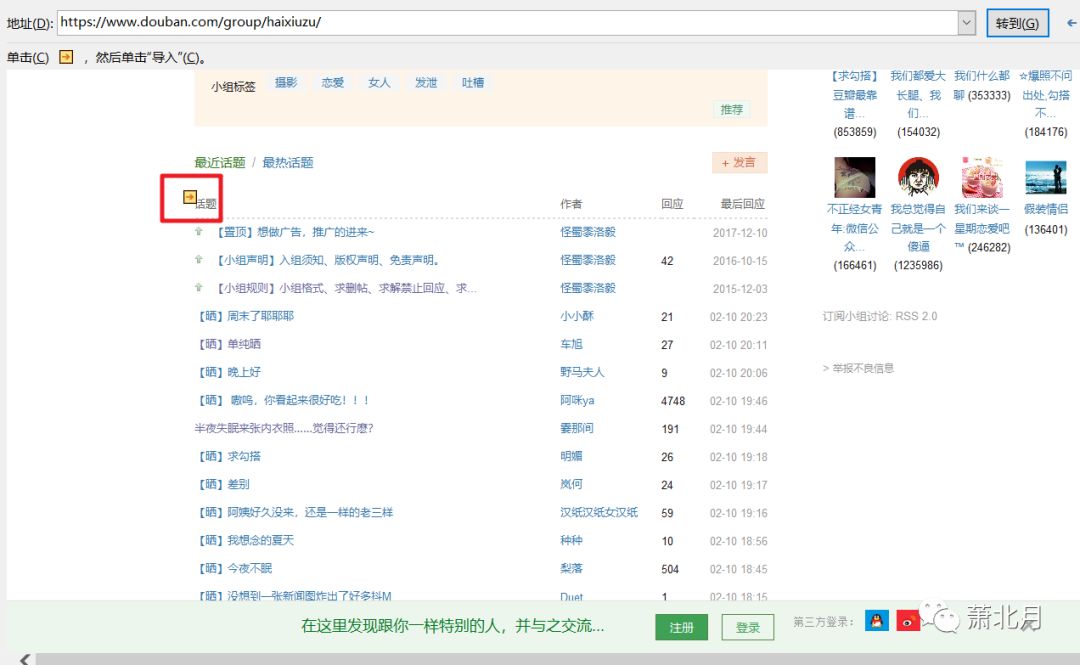
Task: Open the 【求勾搭】豆瓣最靠谱 group link
Action: [855, 94]
